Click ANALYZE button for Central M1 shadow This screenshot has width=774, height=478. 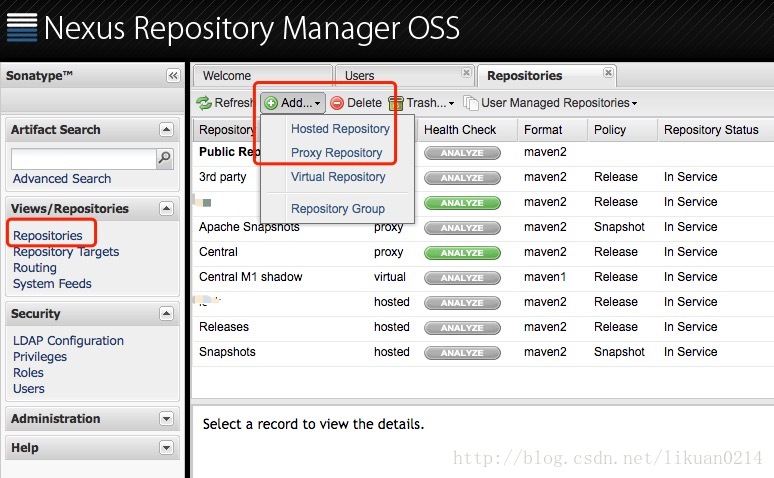[462, 278]
